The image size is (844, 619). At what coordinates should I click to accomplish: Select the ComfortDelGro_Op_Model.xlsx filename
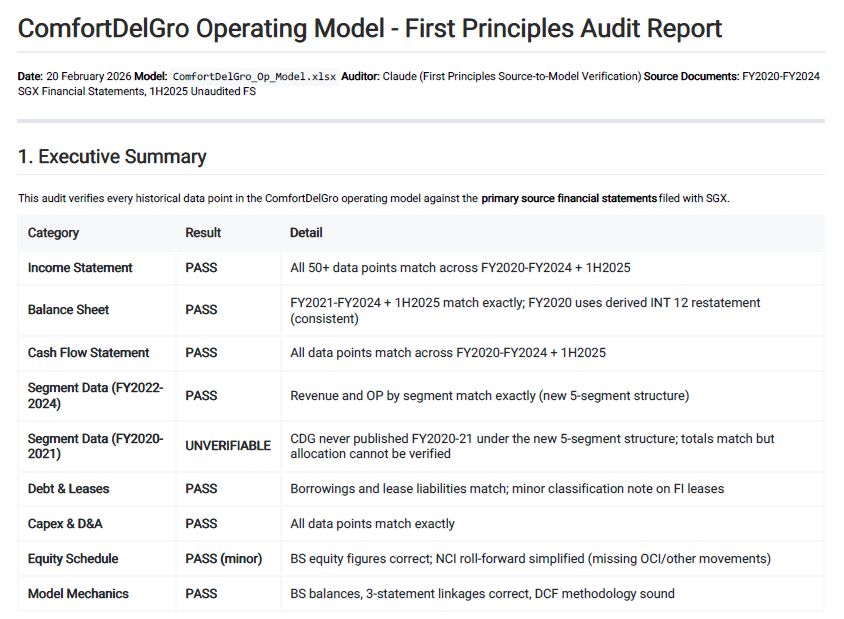(x=254, y=76)
